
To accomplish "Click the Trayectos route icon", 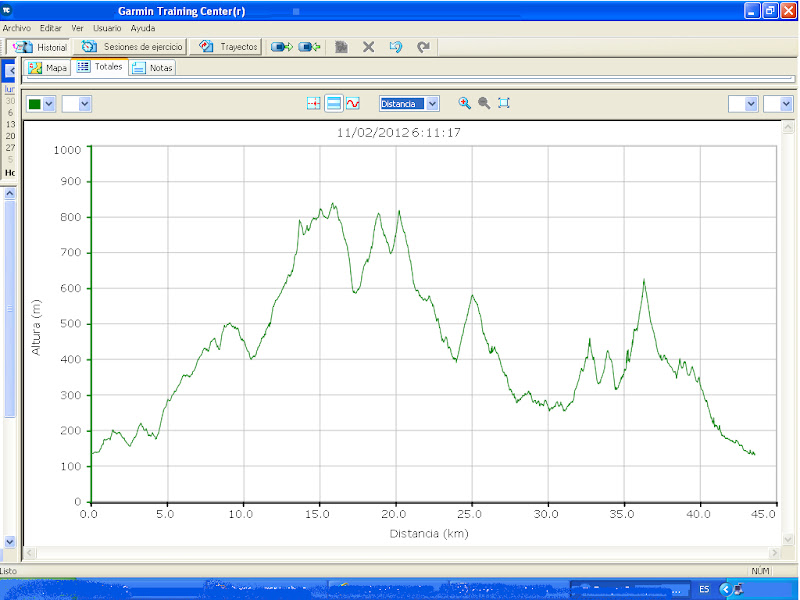I will pos(206,46).
